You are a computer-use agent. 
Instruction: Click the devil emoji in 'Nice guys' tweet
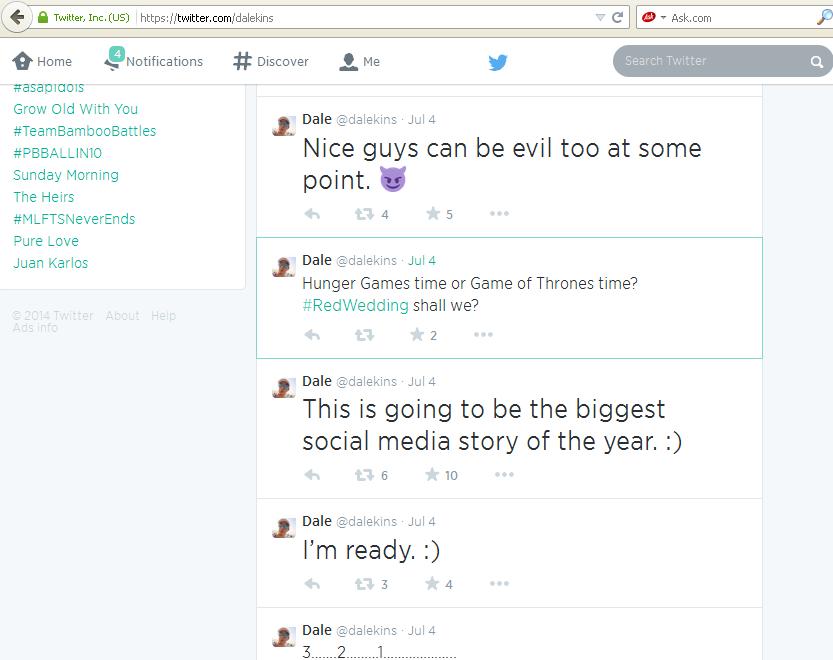pyautogui.click(x=393, y=179)
